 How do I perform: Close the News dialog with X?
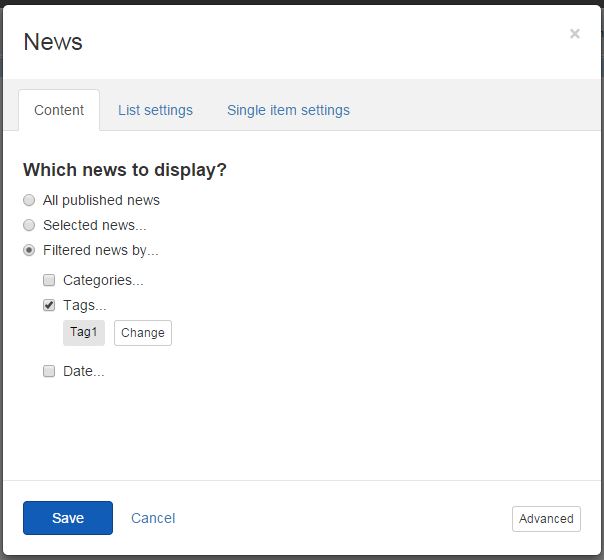(575, 34)
